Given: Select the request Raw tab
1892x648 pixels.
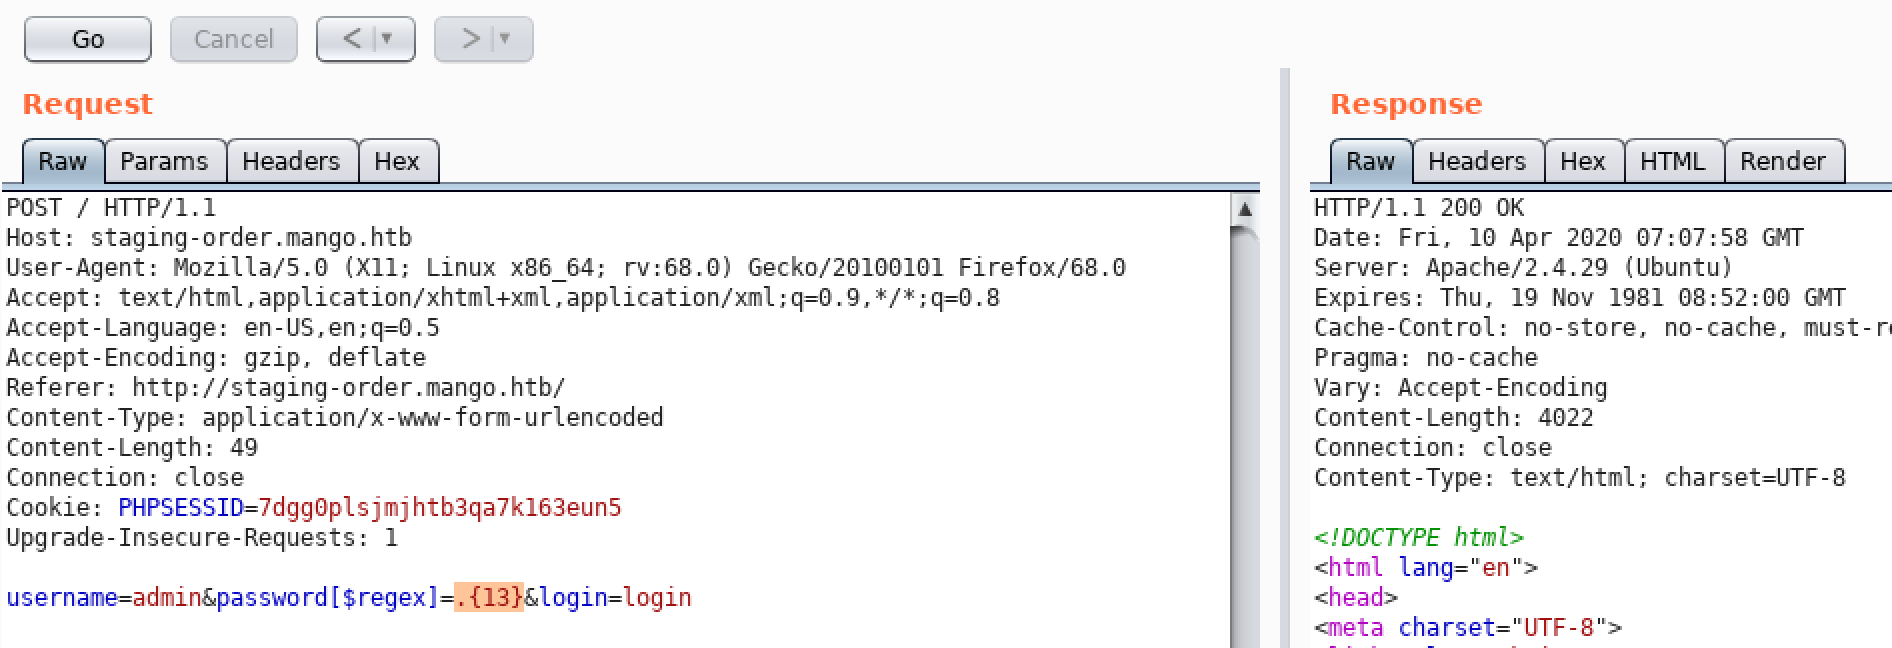Looking at the screenshot, I should pyautogui.click(x=63, y=161).
